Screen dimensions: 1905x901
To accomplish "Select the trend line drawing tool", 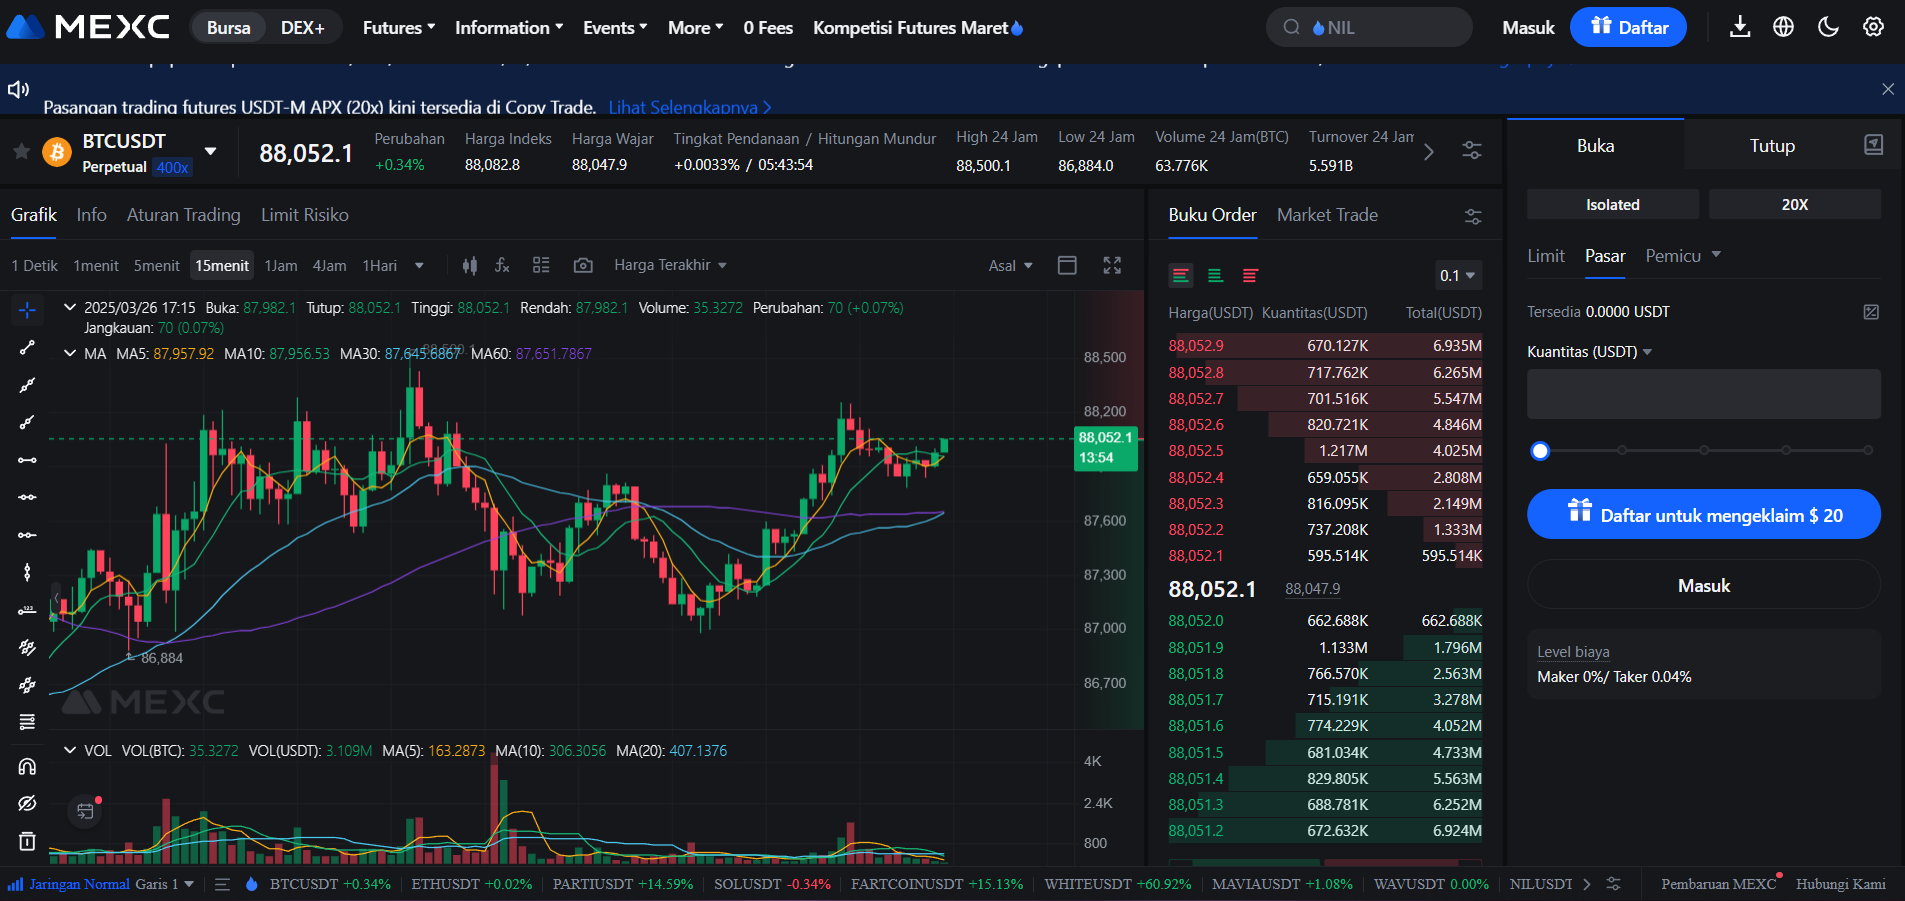I will tap(27, 347).
